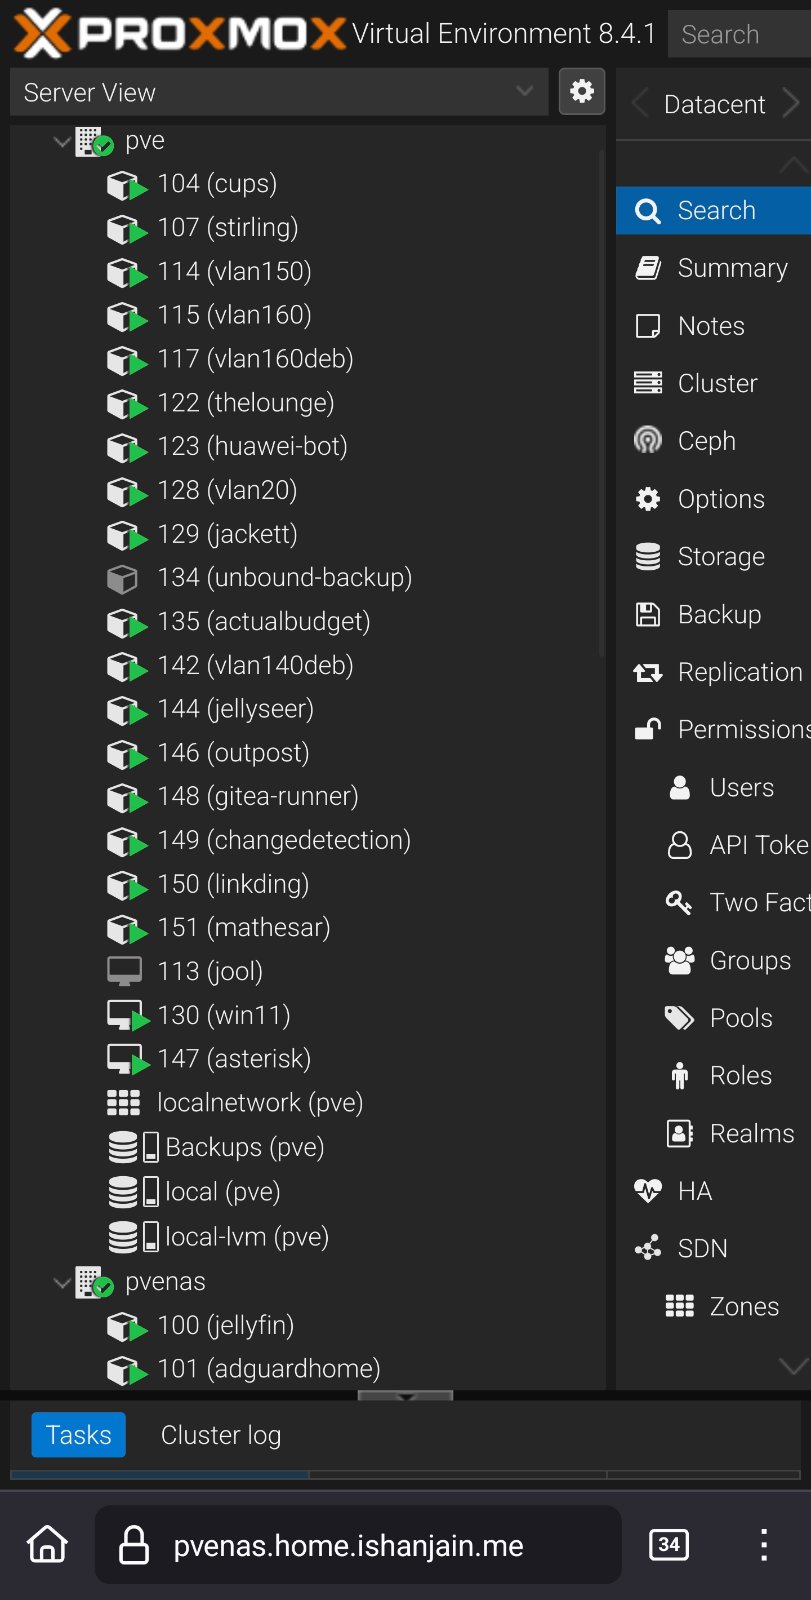Open the Backup menu entry
This screenshot has height=1600, width=811.
718,614
